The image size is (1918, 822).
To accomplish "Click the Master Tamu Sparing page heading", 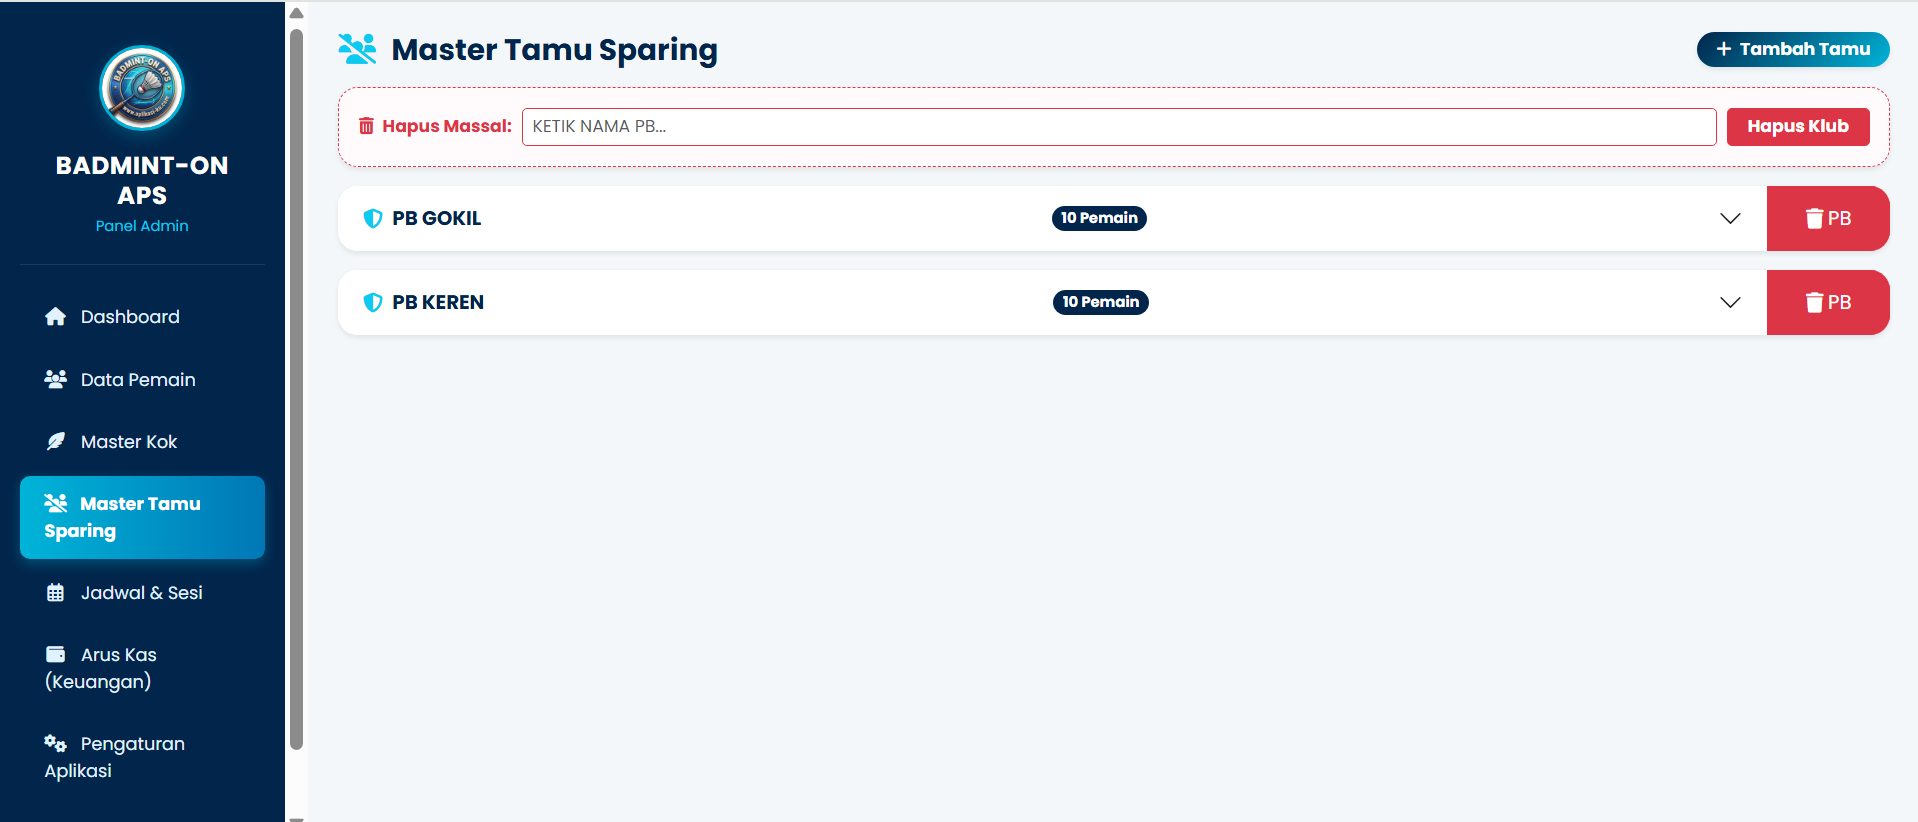I will point(555,49).
